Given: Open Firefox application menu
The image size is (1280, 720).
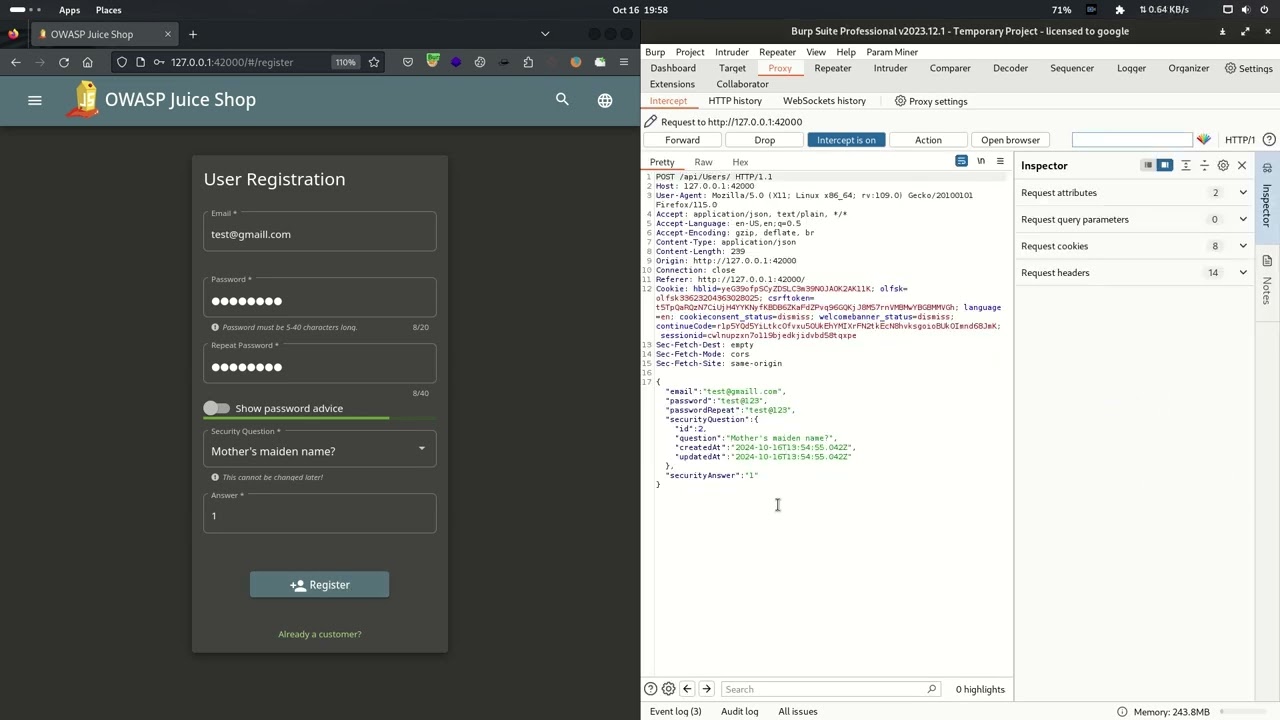Looking at the screenshot, I should (x=624, y=62).
